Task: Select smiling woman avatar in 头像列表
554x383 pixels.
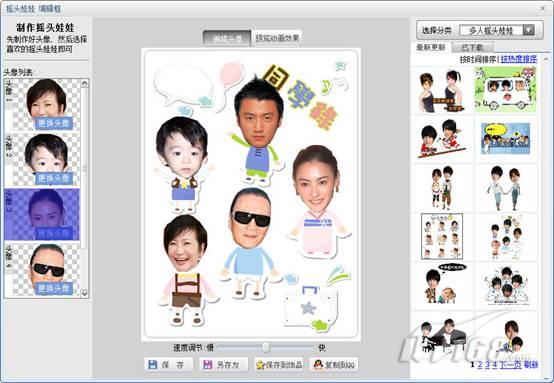Action: pos(42,105)
